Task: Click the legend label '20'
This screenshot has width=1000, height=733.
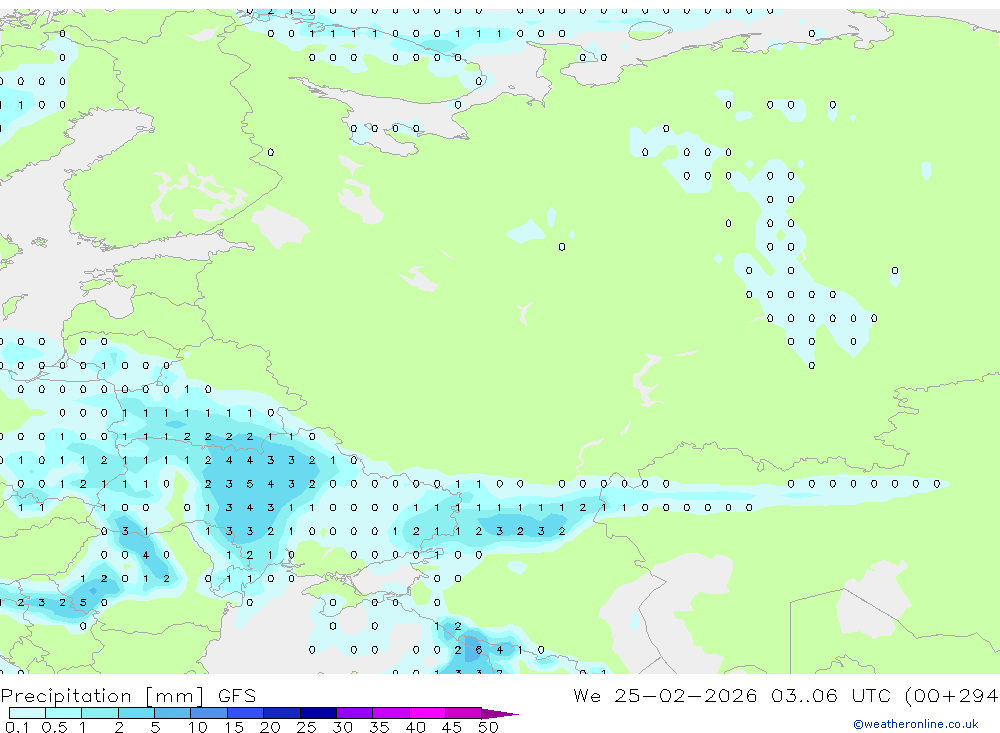Action: (x=270, y=727)
